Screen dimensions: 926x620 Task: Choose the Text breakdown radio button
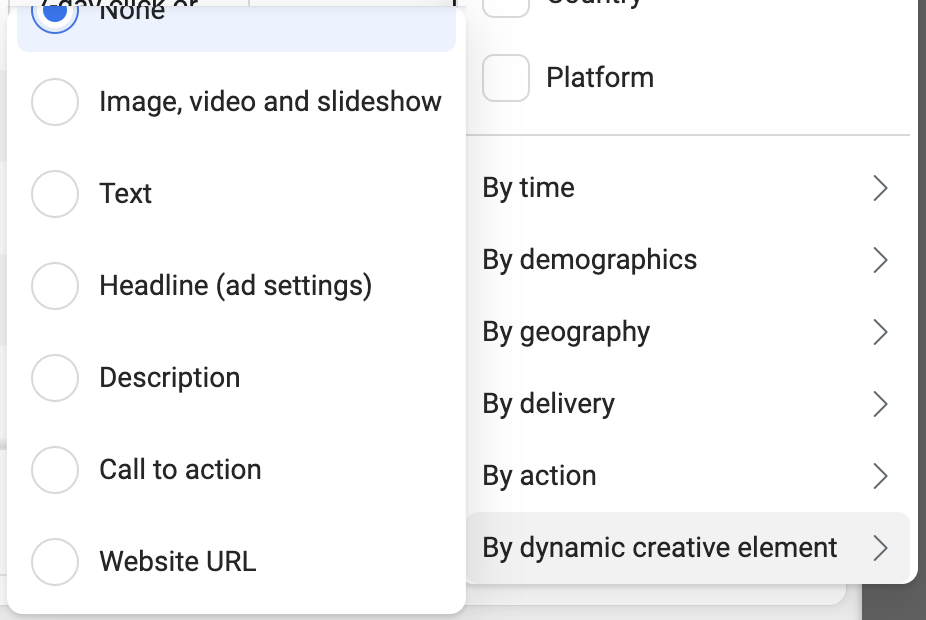click(x=55, y=194)
